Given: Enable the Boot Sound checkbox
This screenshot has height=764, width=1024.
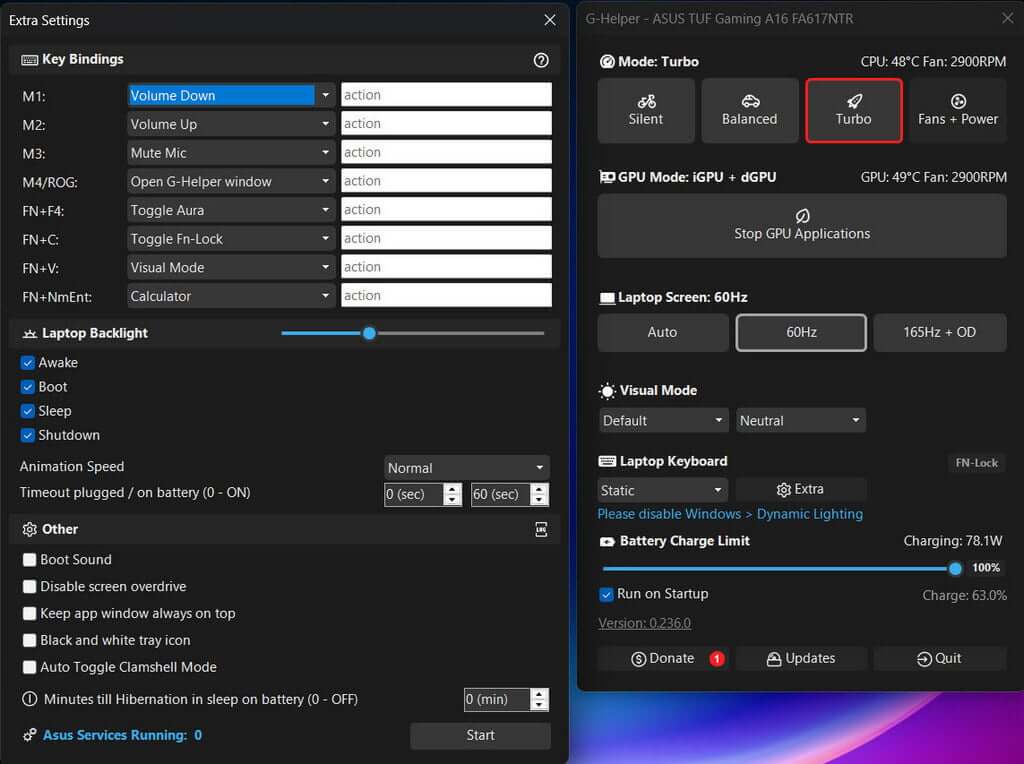Looking at the screenshot, I should (30, 560).
